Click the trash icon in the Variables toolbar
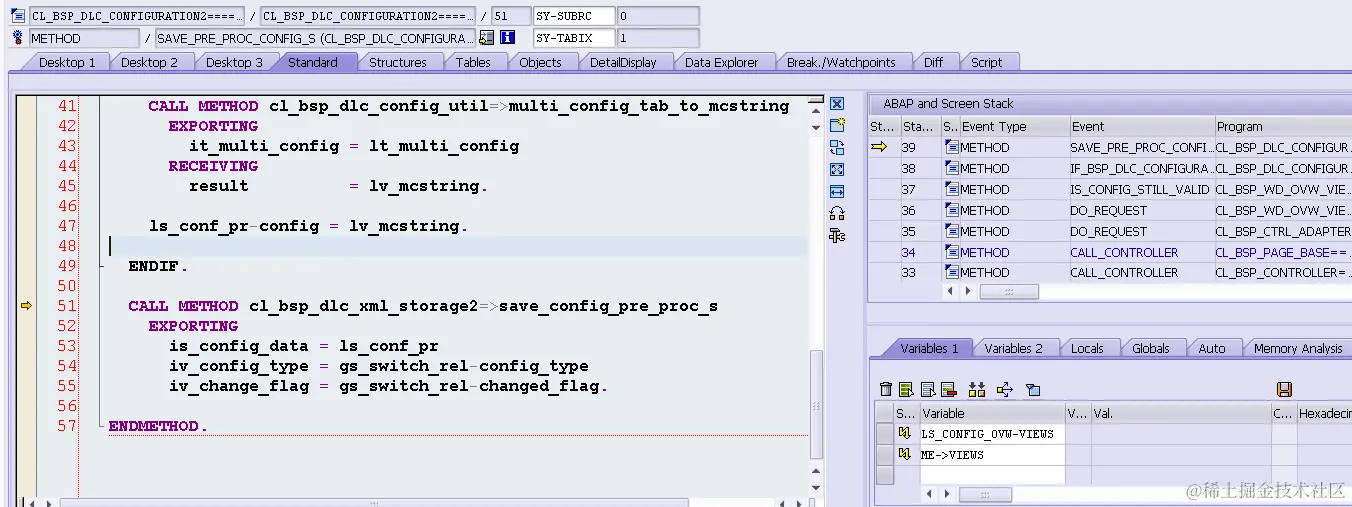 pyautogui.click(x=885, y=389)
